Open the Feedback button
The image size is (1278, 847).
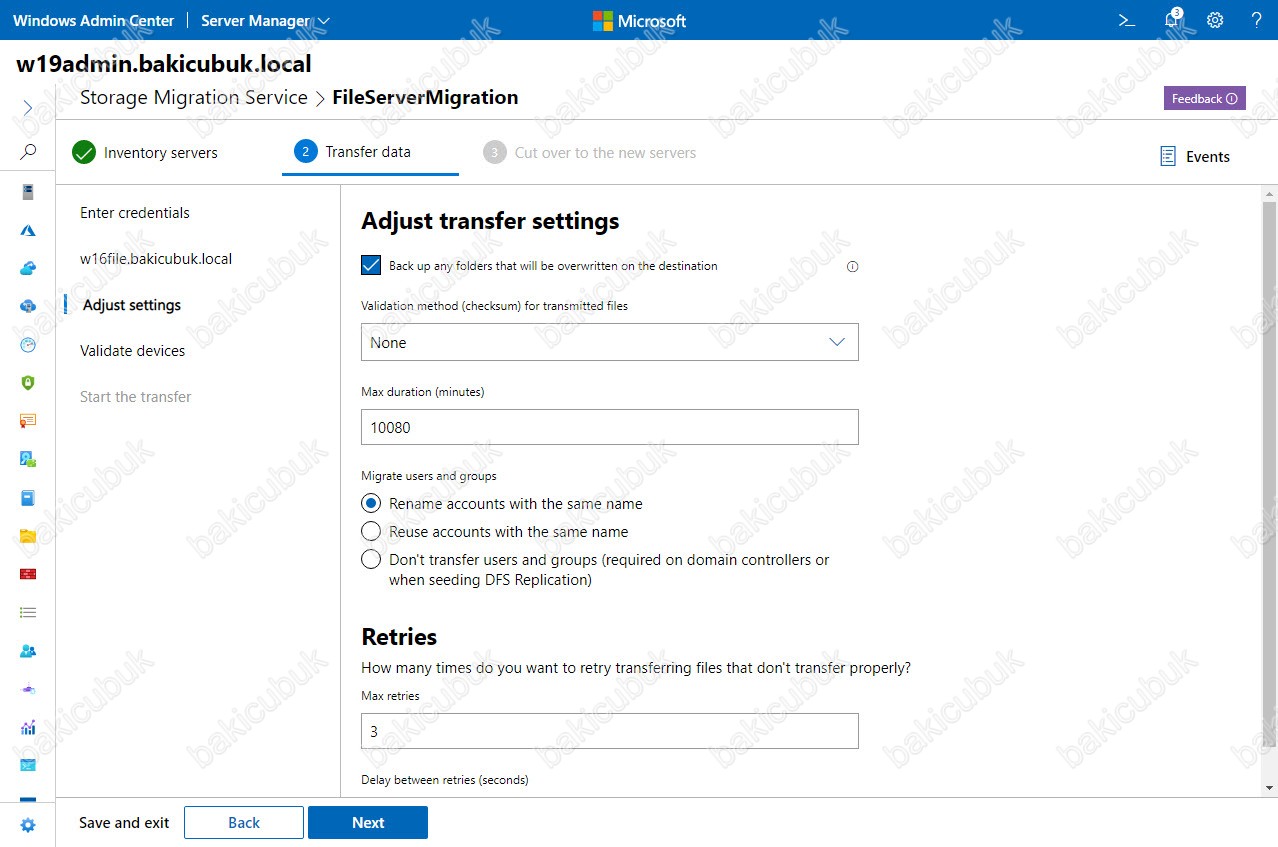point(1204,98)
